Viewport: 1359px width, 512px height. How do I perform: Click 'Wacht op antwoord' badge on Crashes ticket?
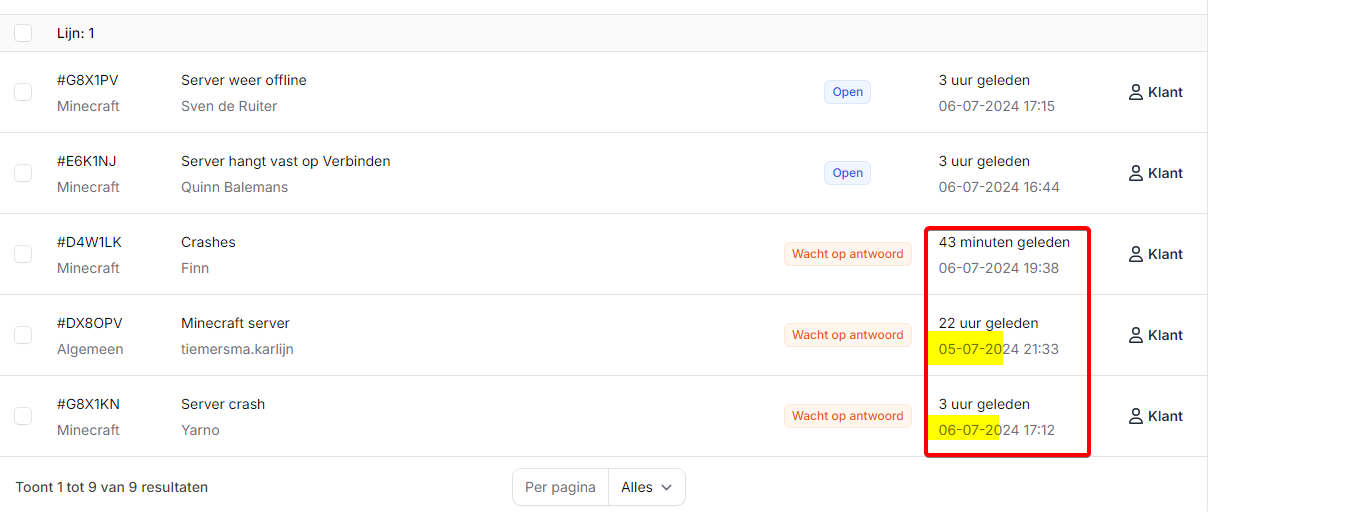coord(847,254)
